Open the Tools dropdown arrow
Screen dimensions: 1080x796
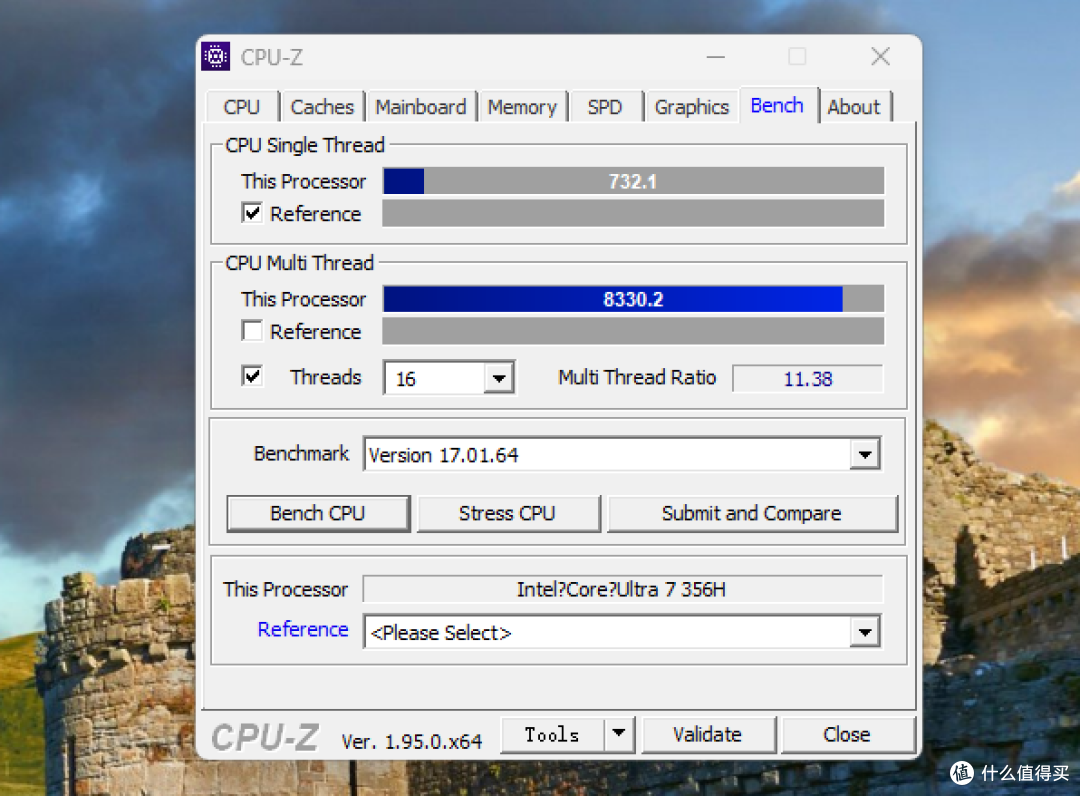619,734
